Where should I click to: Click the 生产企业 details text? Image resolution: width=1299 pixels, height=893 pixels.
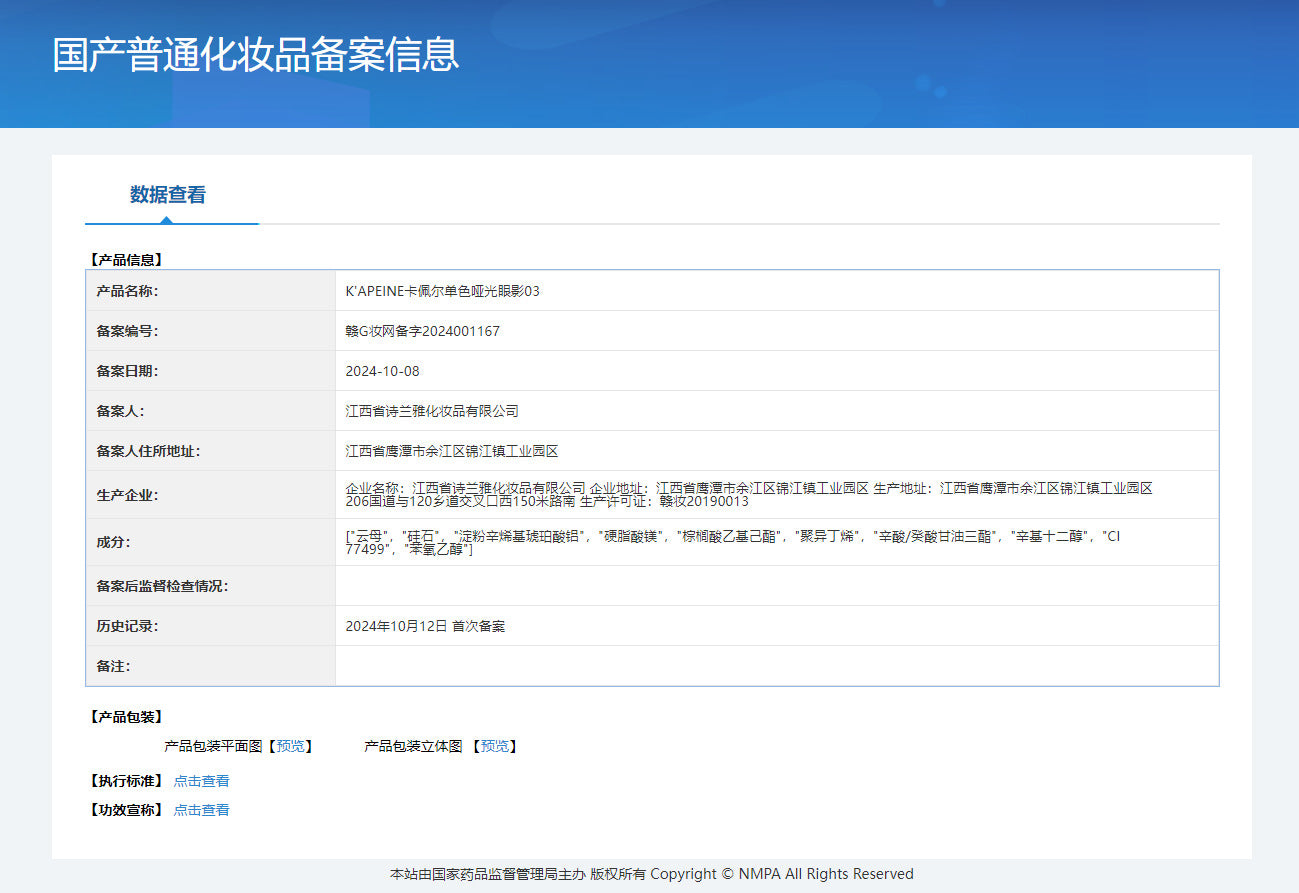tap(748, 494)
